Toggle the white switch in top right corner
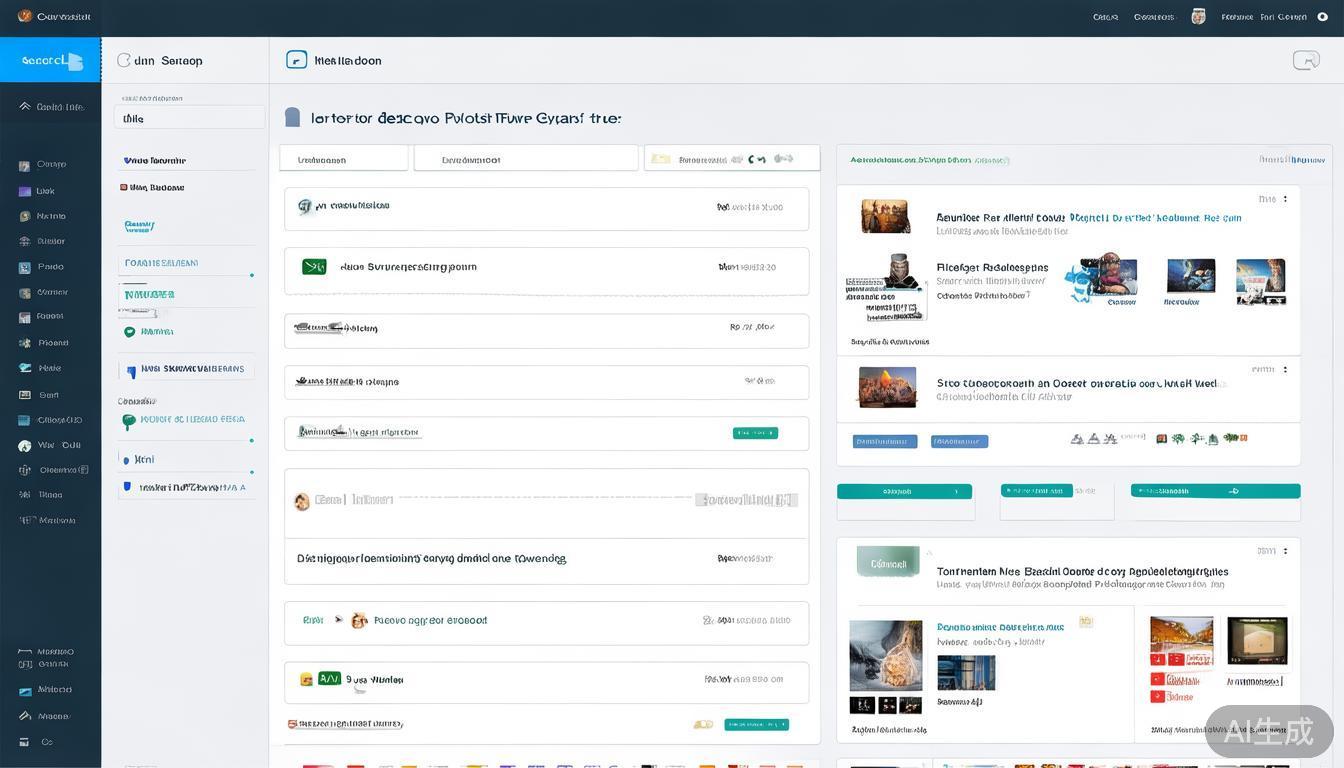 coord(1322,16)
